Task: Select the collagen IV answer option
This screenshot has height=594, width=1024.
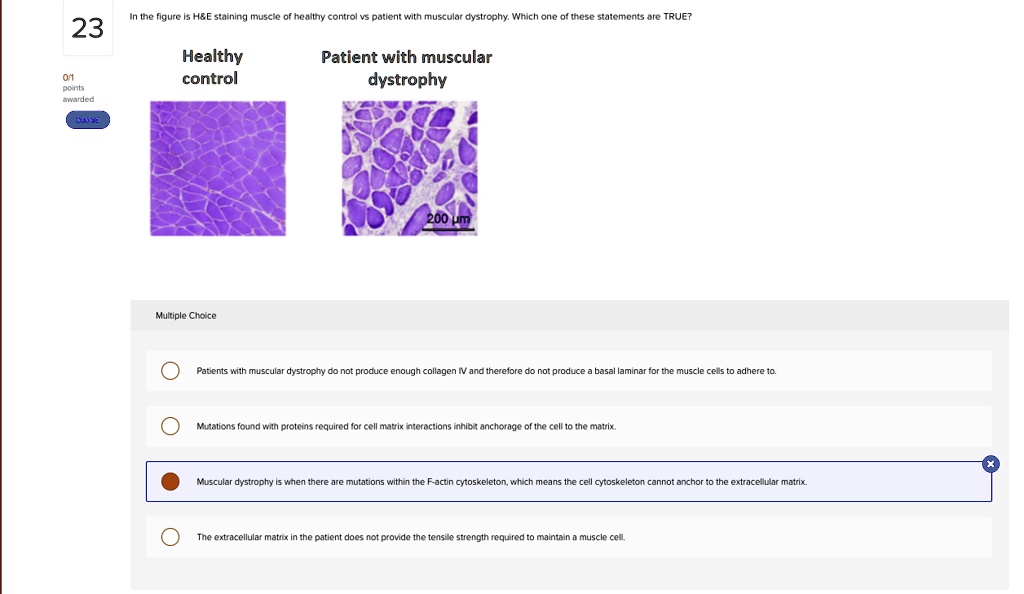Action: point(170,369)
